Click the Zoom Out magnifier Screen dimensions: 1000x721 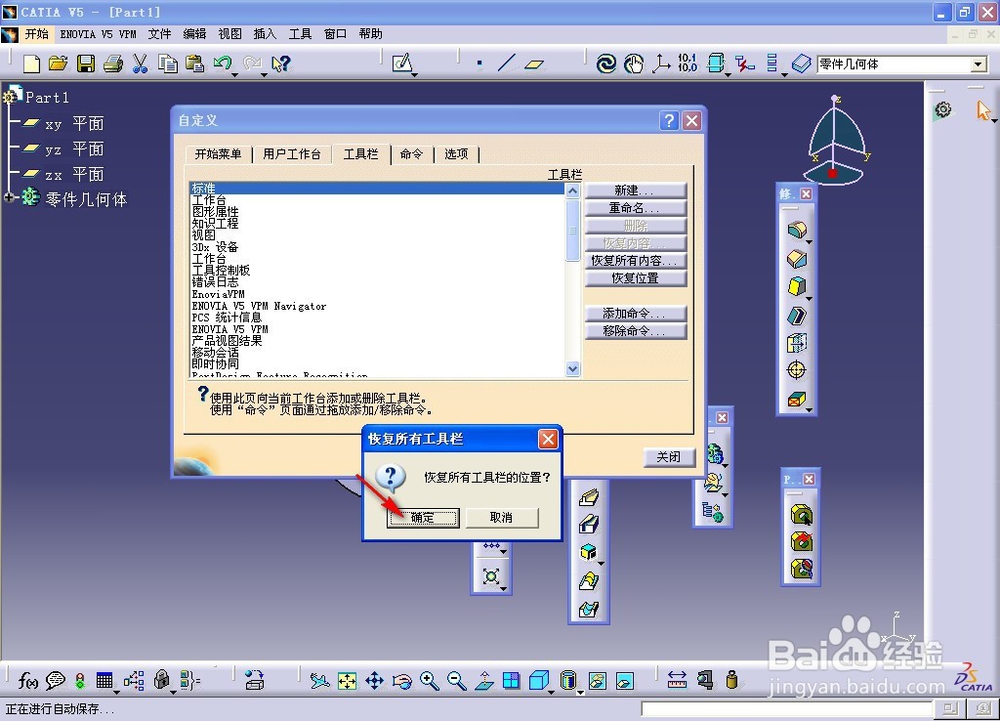point(457,681)
